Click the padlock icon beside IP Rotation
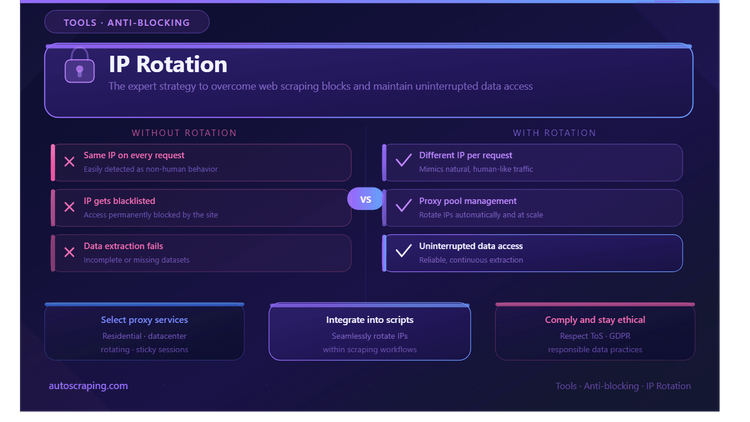 79,66
